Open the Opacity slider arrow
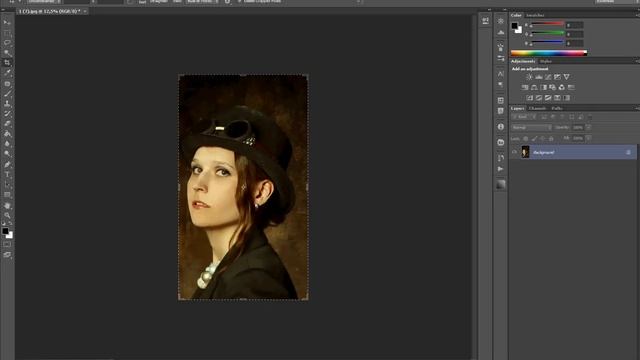The image size is (640, 360). [x=589, y=128]
